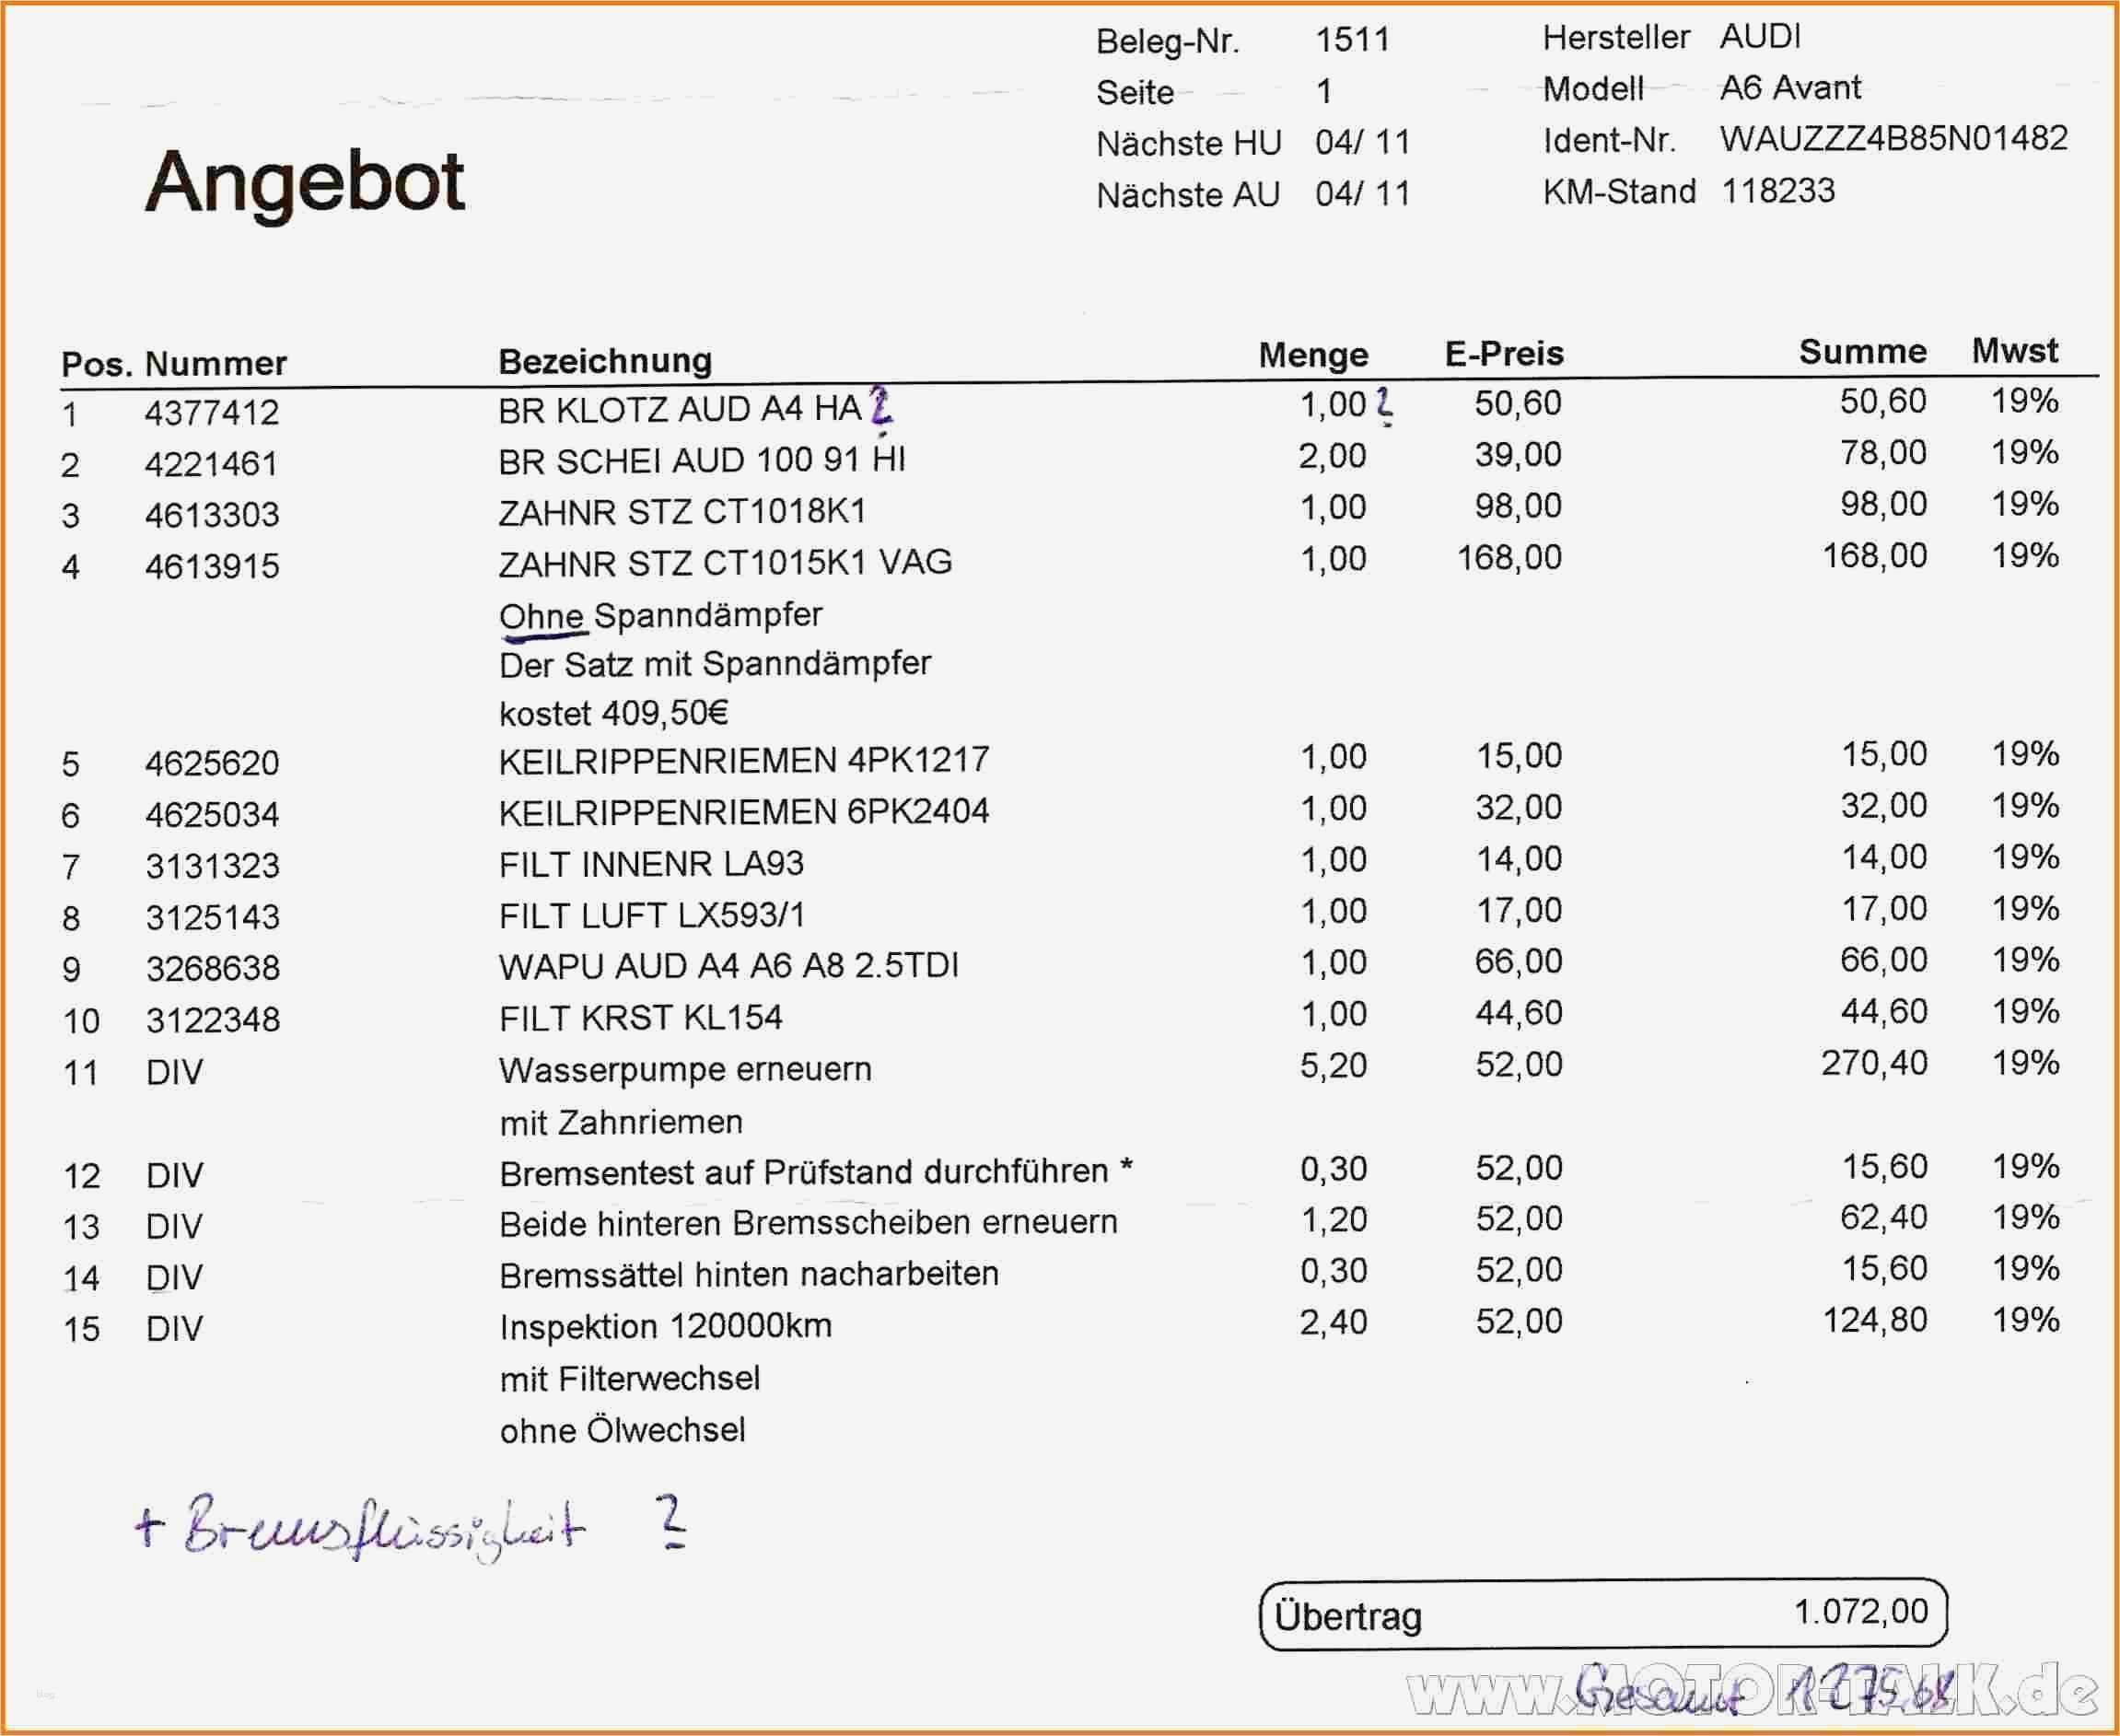Click the handwritten Bremsflüssigkeit note
The height and width of the screenshot is (1736, 2120).
pos(383,1528)
